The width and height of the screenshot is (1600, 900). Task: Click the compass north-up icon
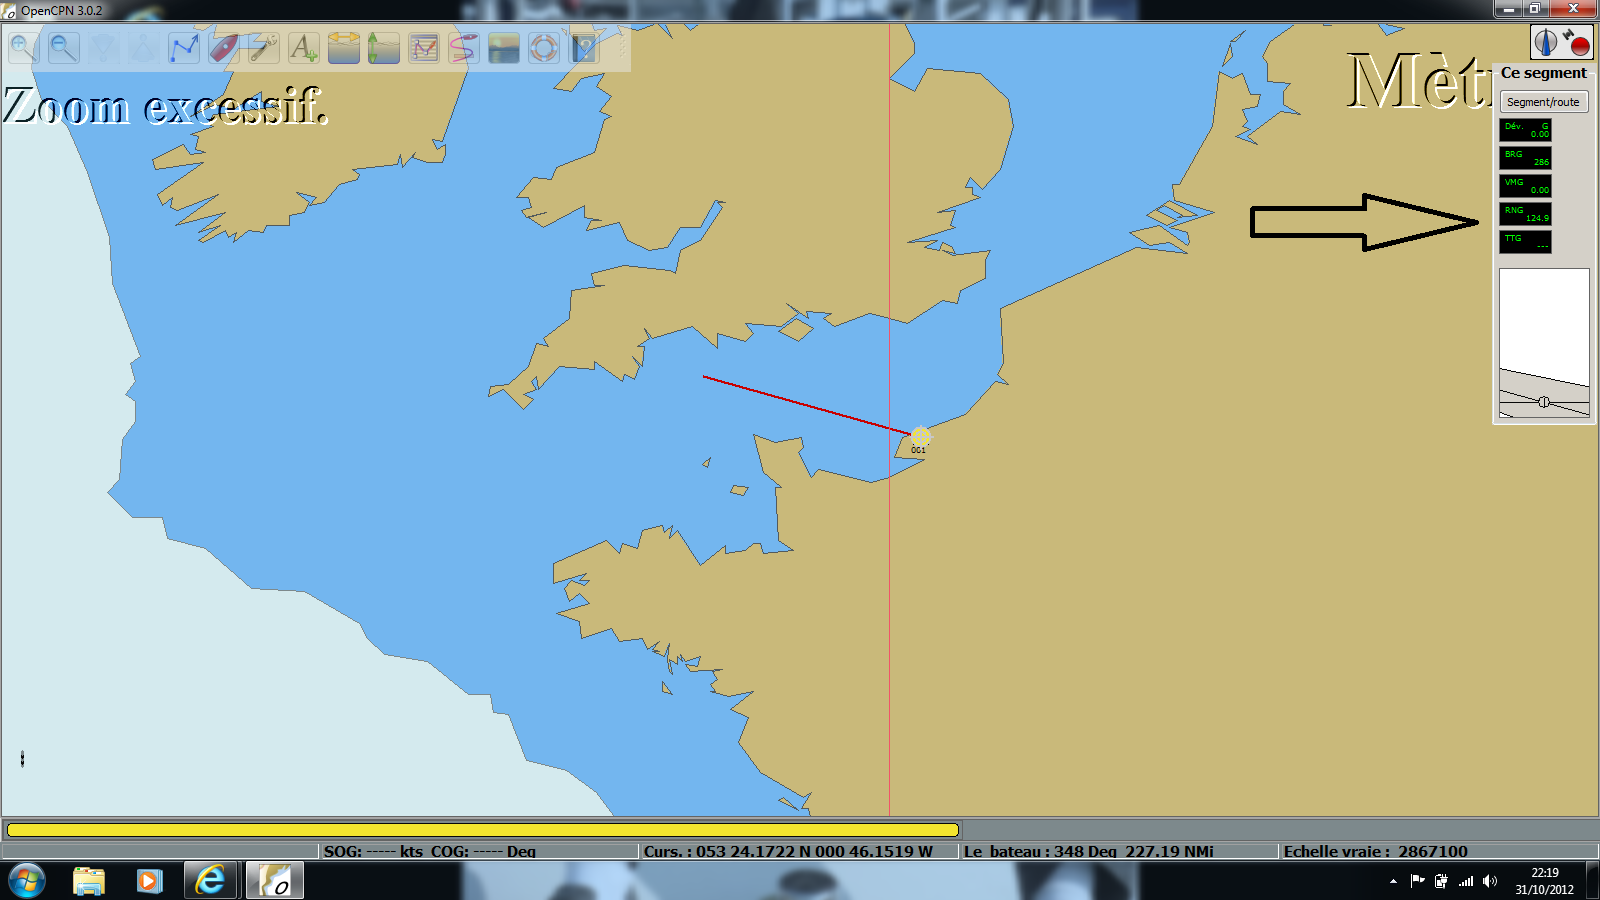coord(1546,43)
